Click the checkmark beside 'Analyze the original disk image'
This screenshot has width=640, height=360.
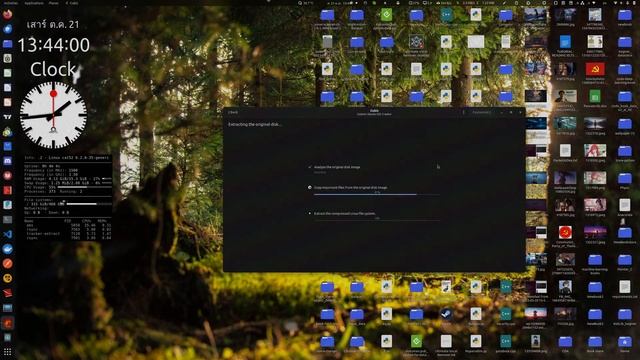310,167
